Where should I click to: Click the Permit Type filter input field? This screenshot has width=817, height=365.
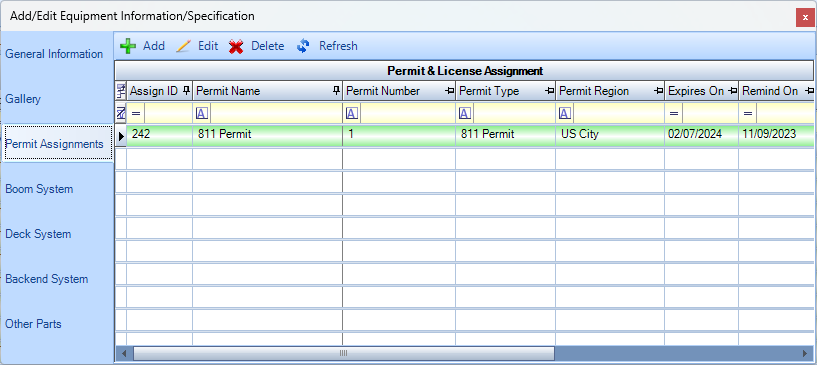514,113
